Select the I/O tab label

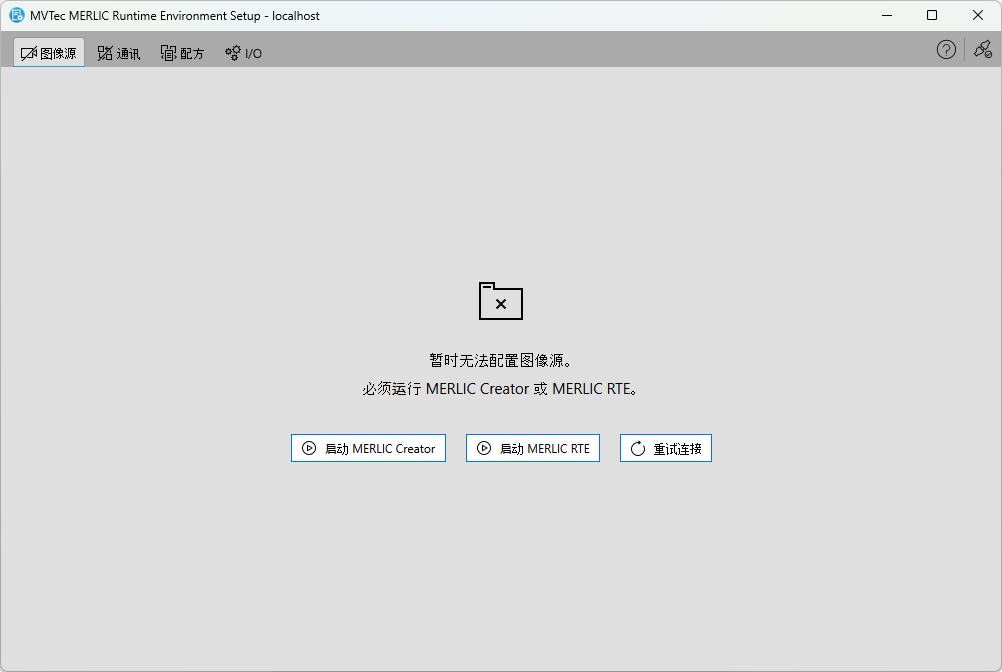point(253,54)
